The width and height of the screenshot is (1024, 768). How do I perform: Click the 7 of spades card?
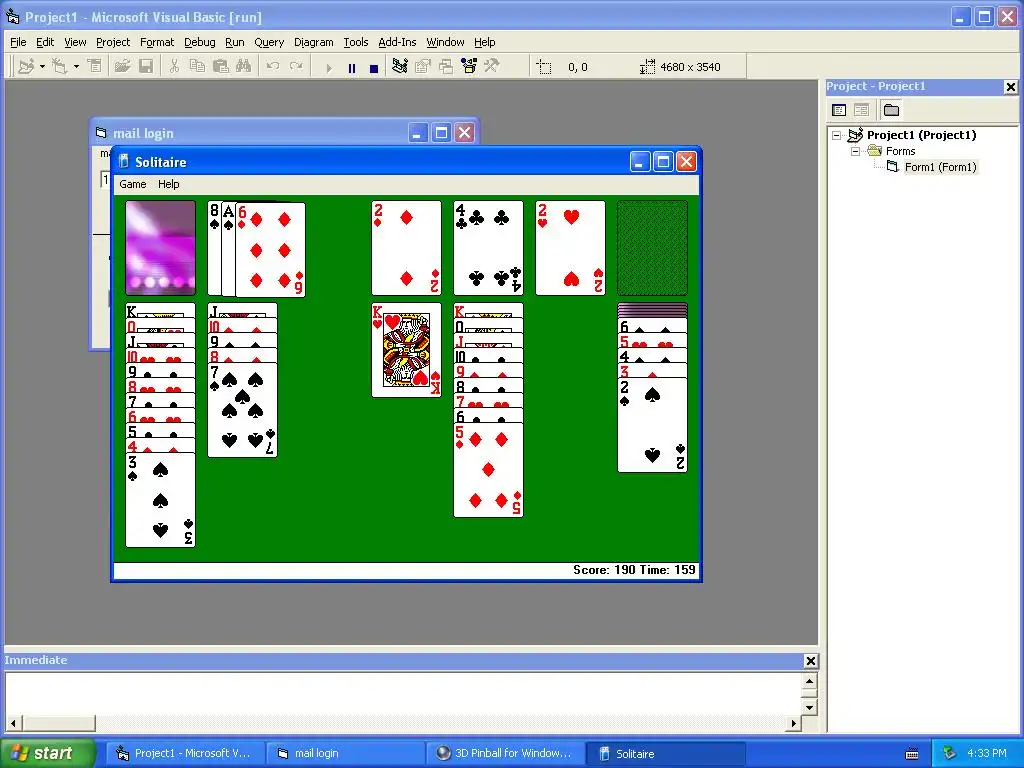pos(242,410)
